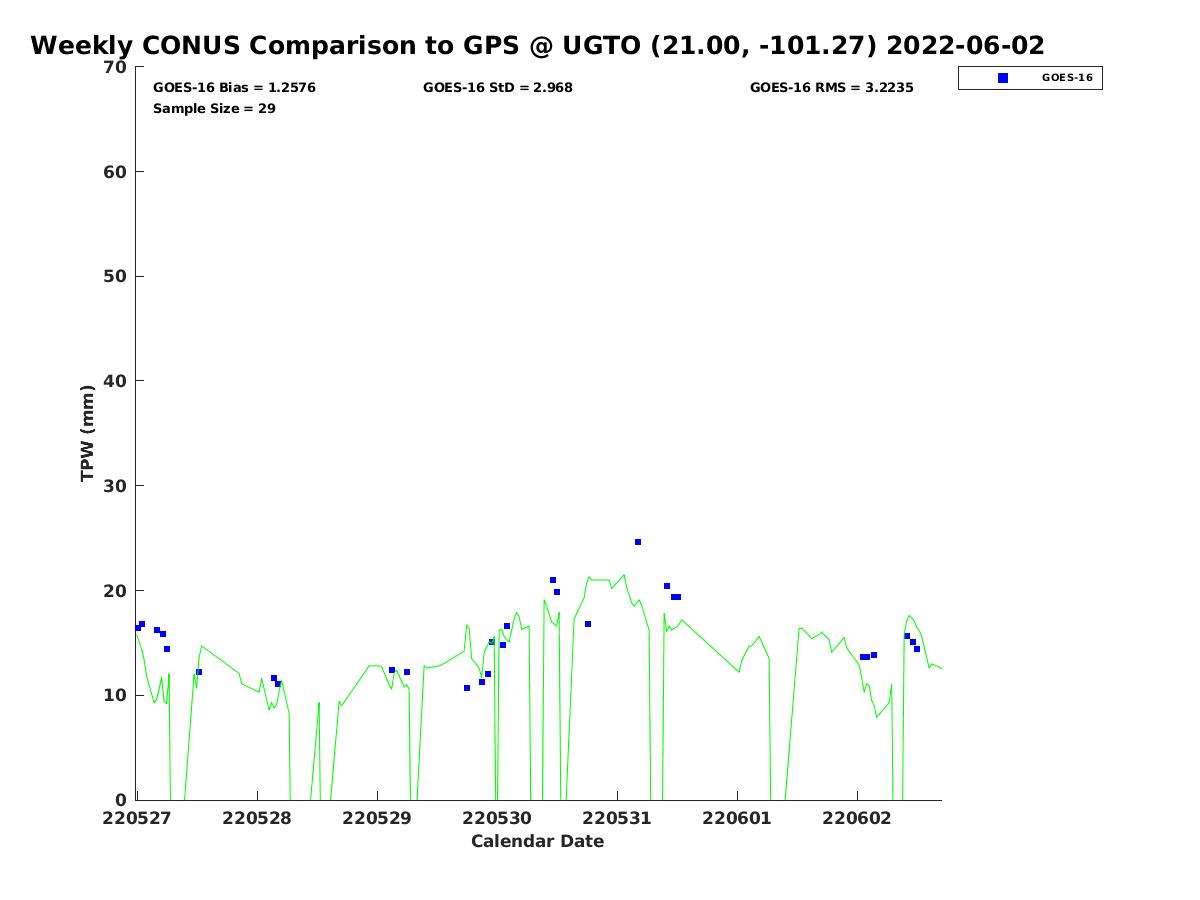Click the GOES-16 legend label text
The image size is (1200, 900).
(1067, 78)
